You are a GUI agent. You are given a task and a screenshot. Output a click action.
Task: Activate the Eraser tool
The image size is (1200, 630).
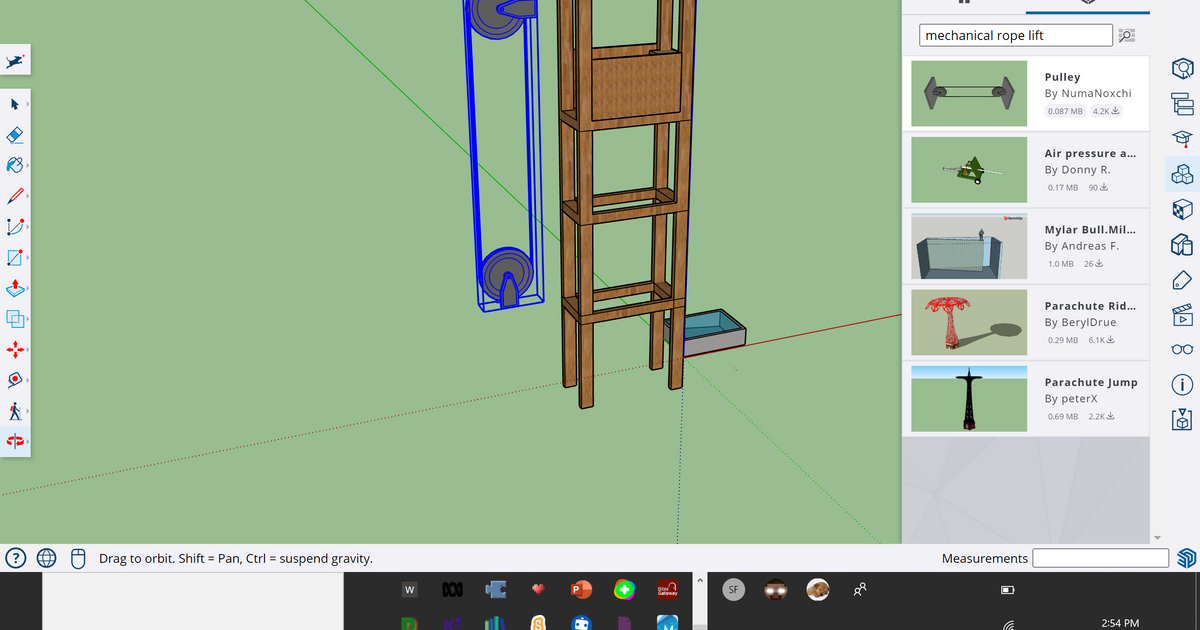tap(14, 134)
